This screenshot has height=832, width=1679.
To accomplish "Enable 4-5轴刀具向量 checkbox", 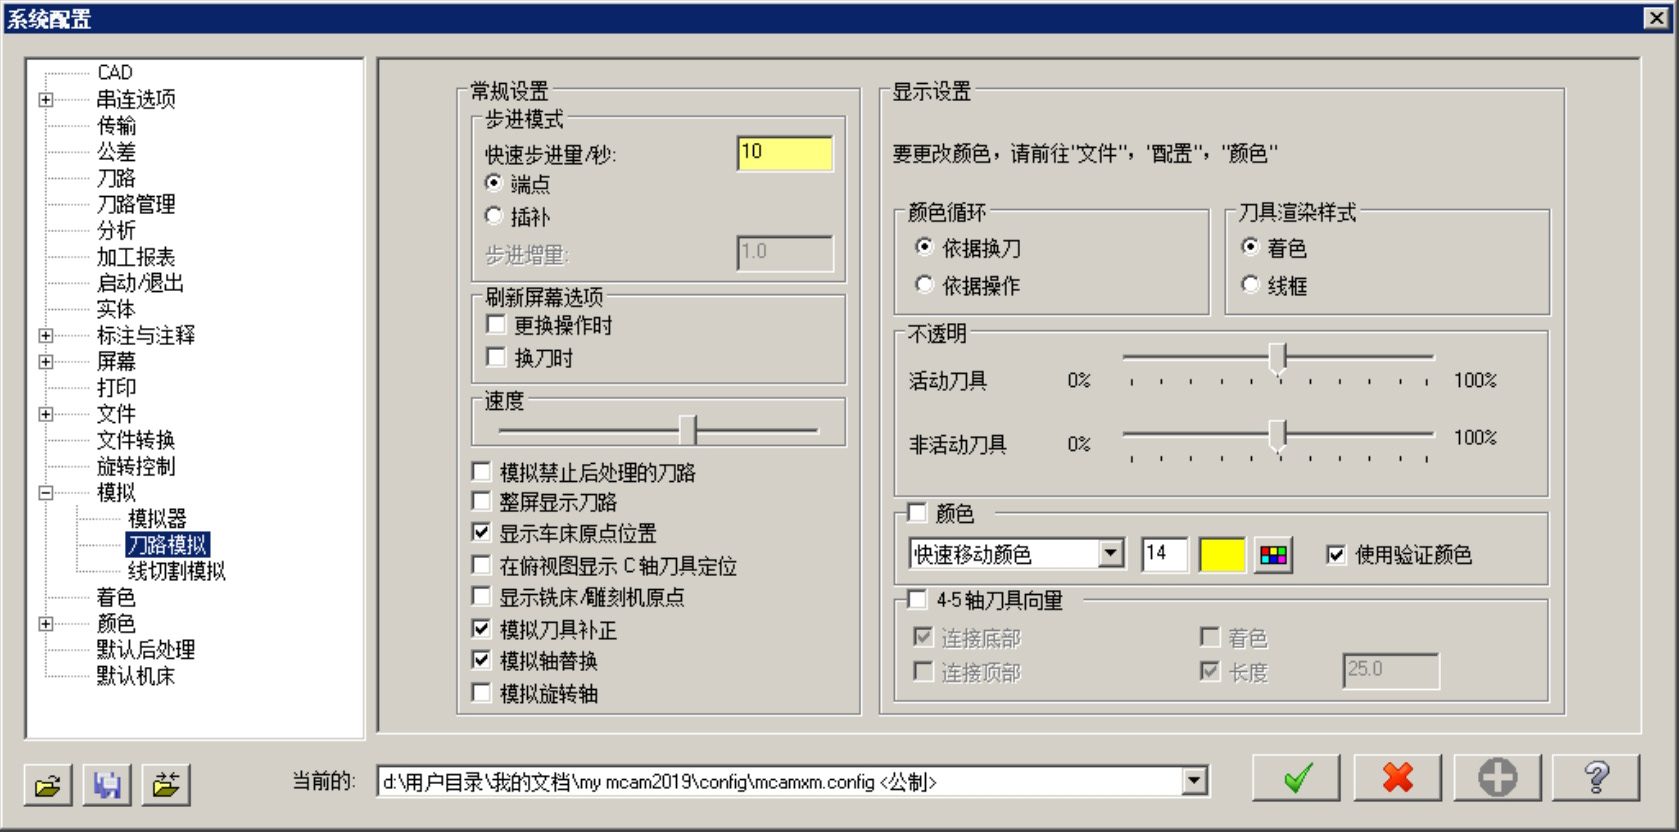I will pos(916,599).
